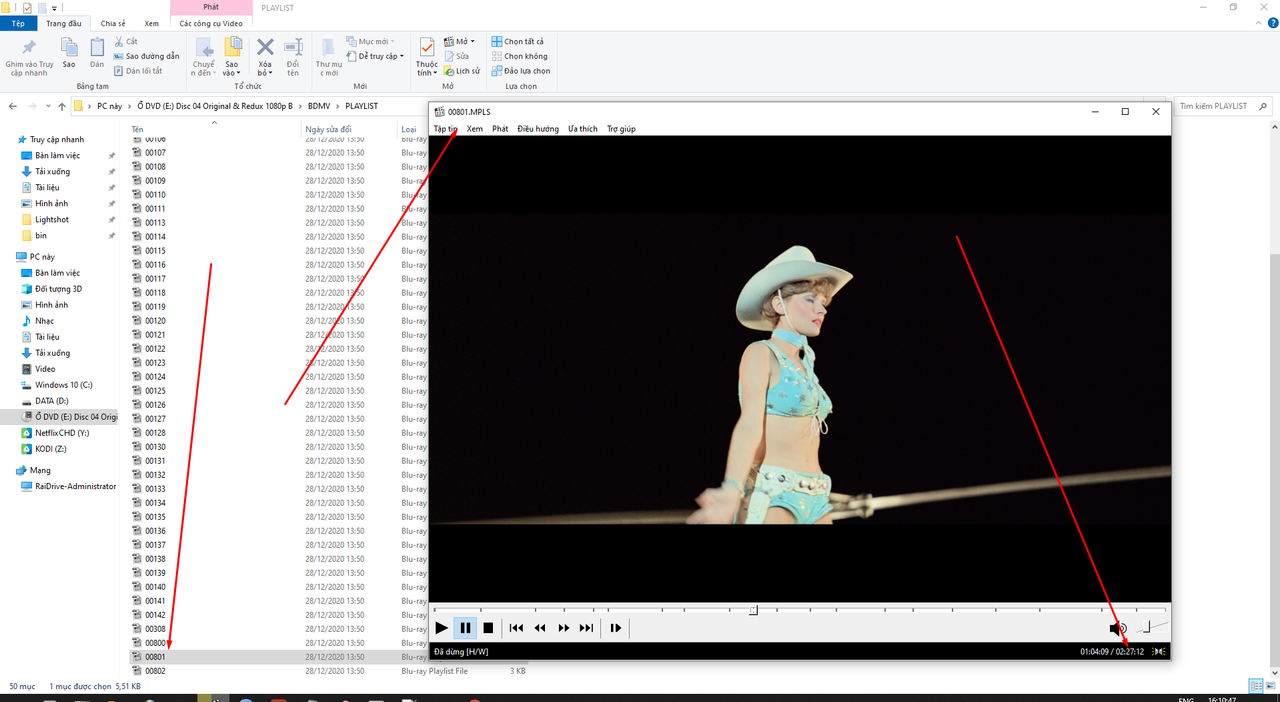Screen dimensions: 1280x702
Task: Select NetflixCHD (Y:) drive
Action: [x=61, y=433]
